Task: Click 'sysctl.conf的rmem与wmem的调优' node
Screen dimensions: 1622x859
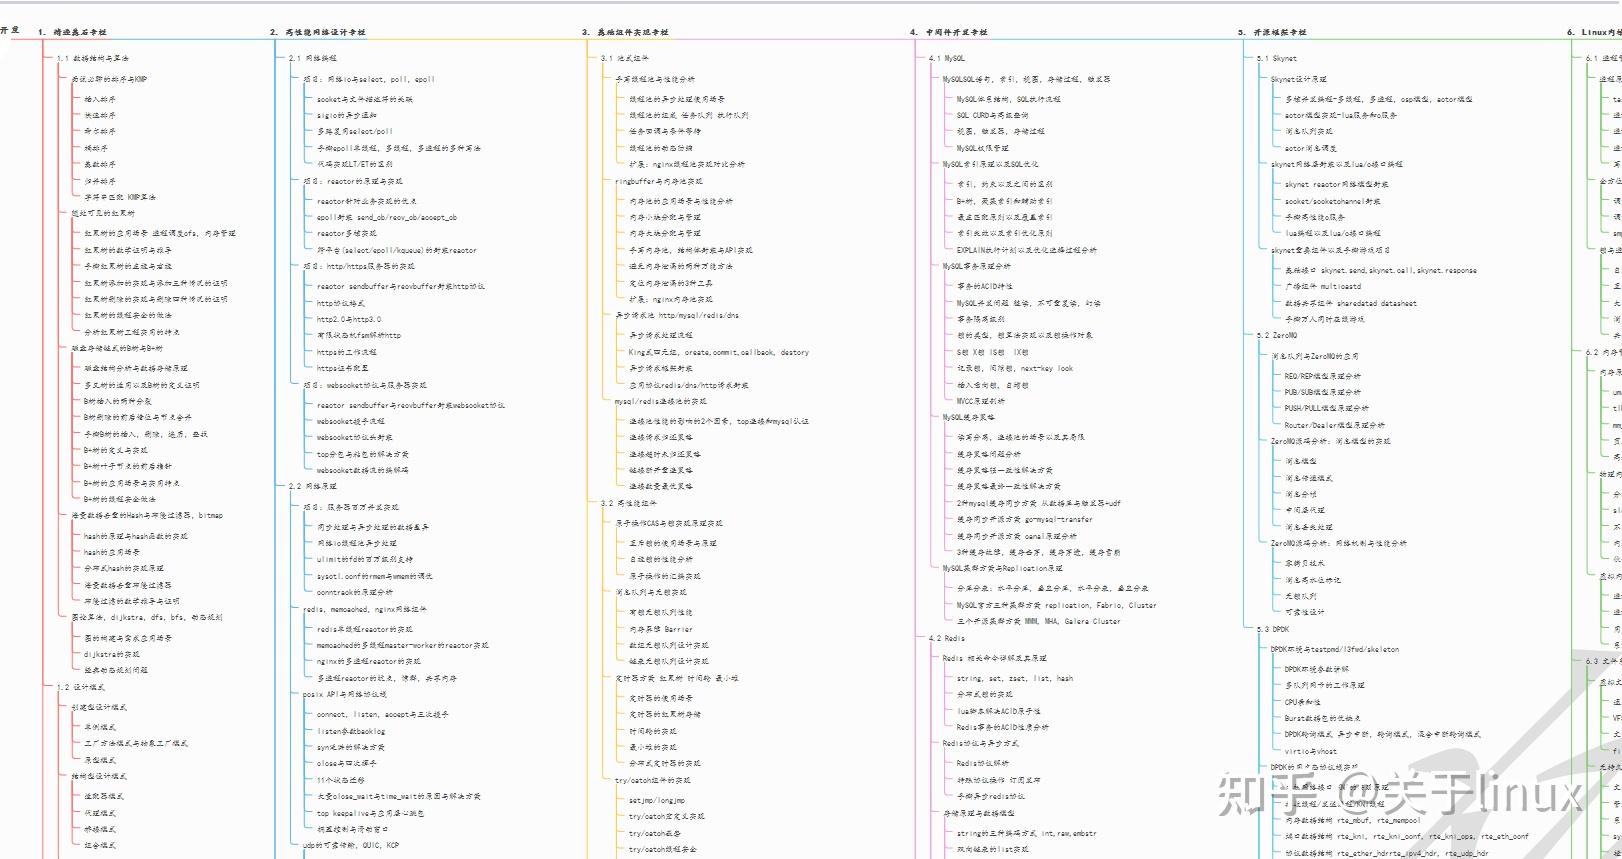Action: pyautogui.click(x=375, y=576)
